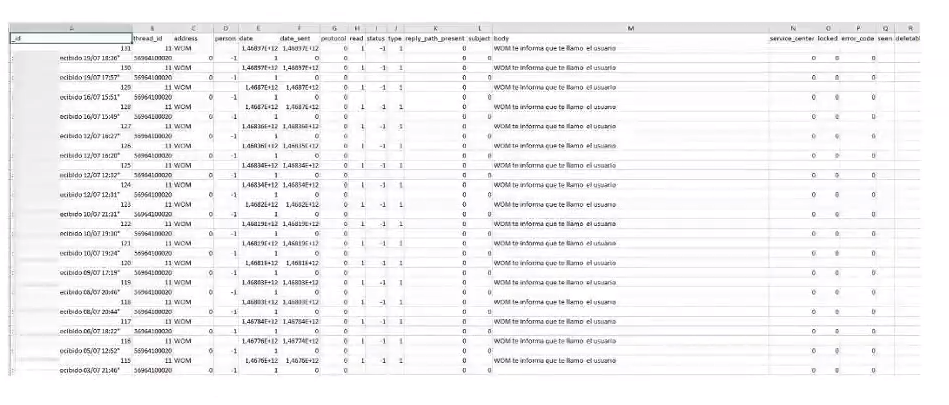Screen dimensions: 949x405
Task: Select column M header
Action: pos(630,28)
